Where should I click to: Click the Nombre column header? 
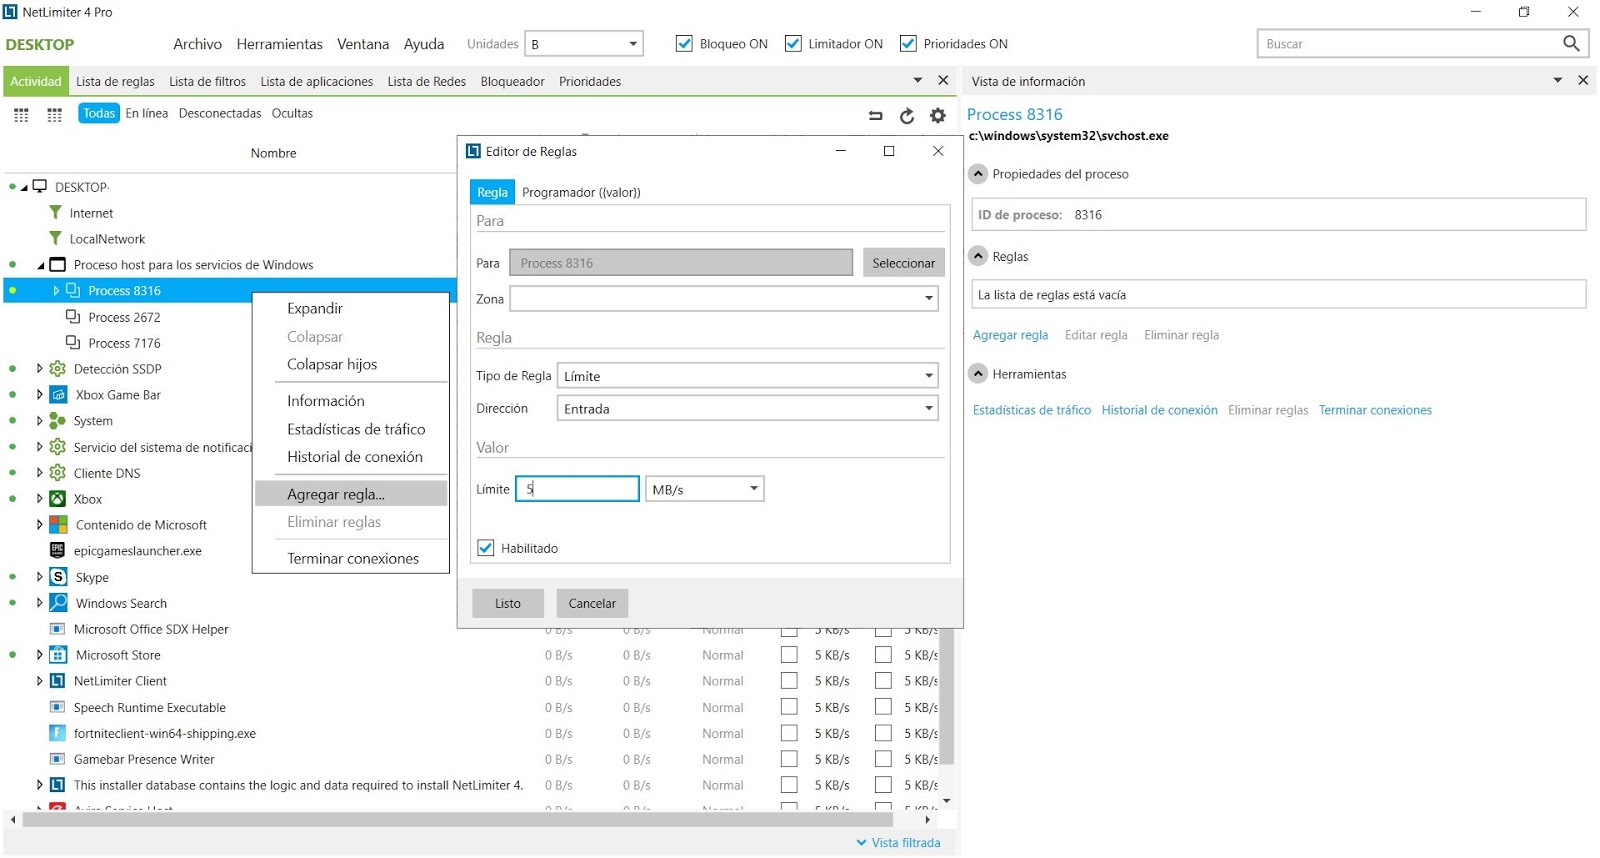click(x=273, y=153)
